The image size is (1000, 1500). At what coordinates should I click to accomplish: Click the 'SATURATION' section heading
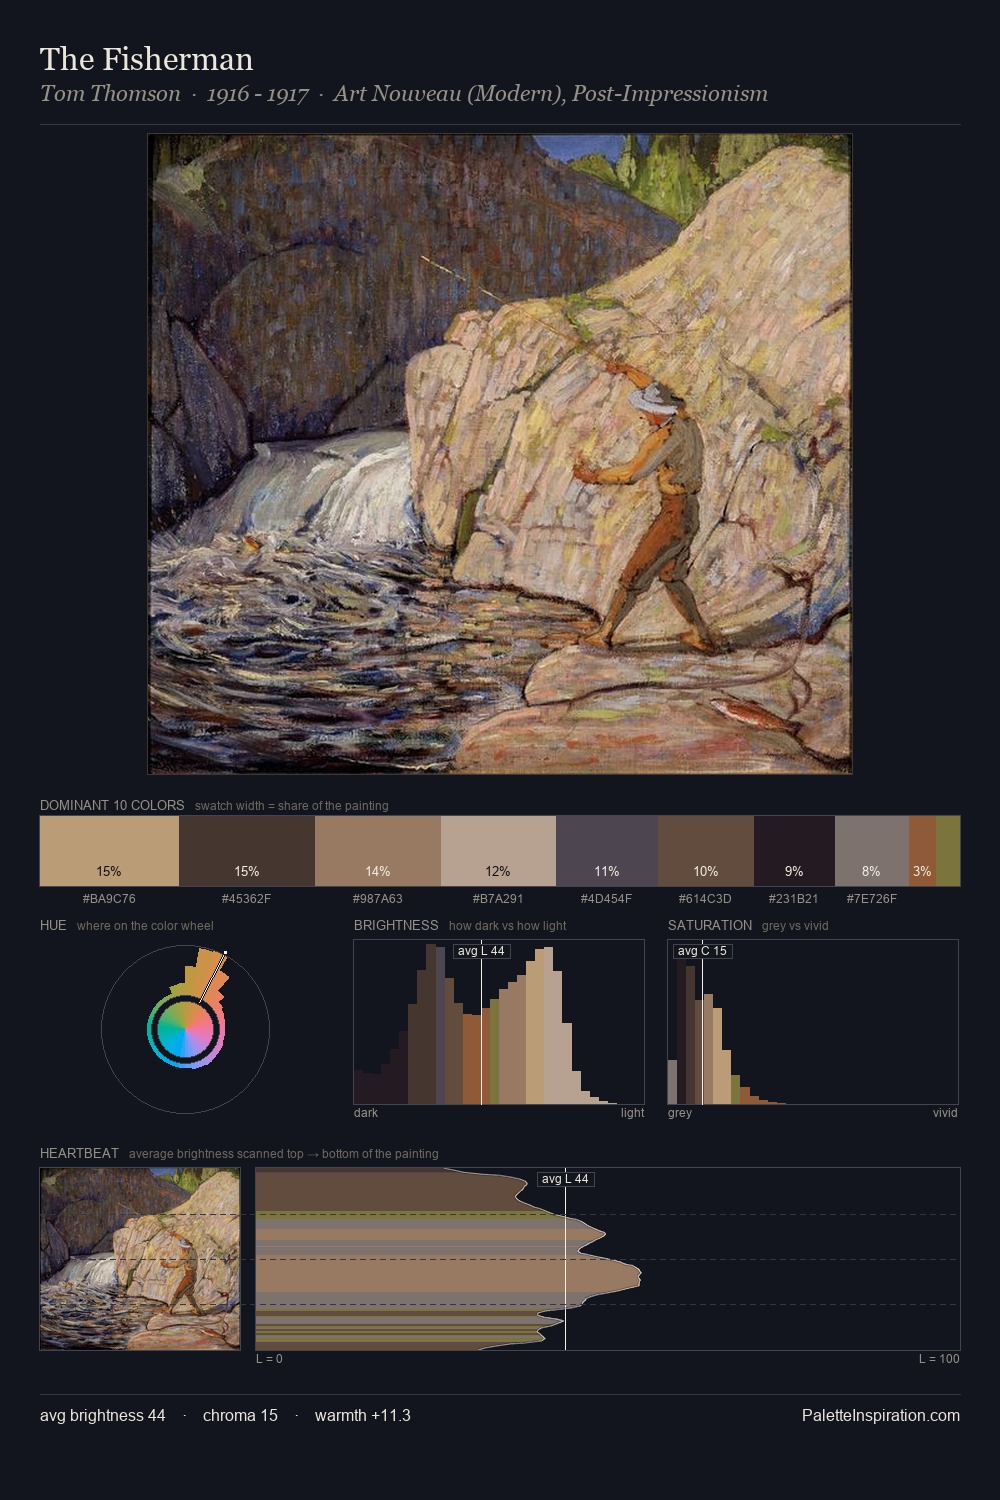pos(710,925)
